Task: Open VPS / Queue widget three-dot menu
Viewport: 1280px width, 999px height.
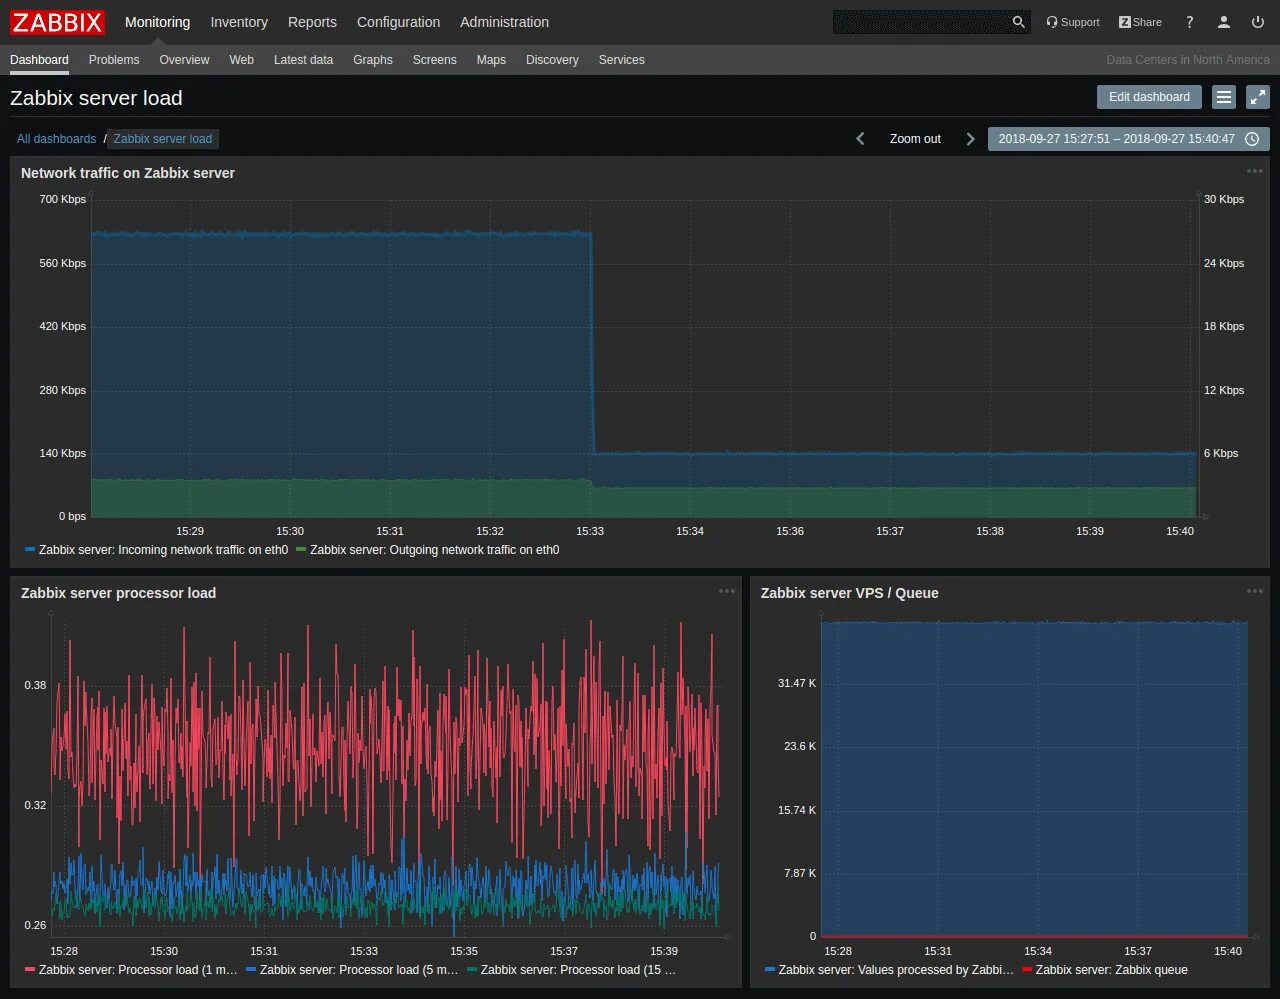Action: pos(1254,592)
